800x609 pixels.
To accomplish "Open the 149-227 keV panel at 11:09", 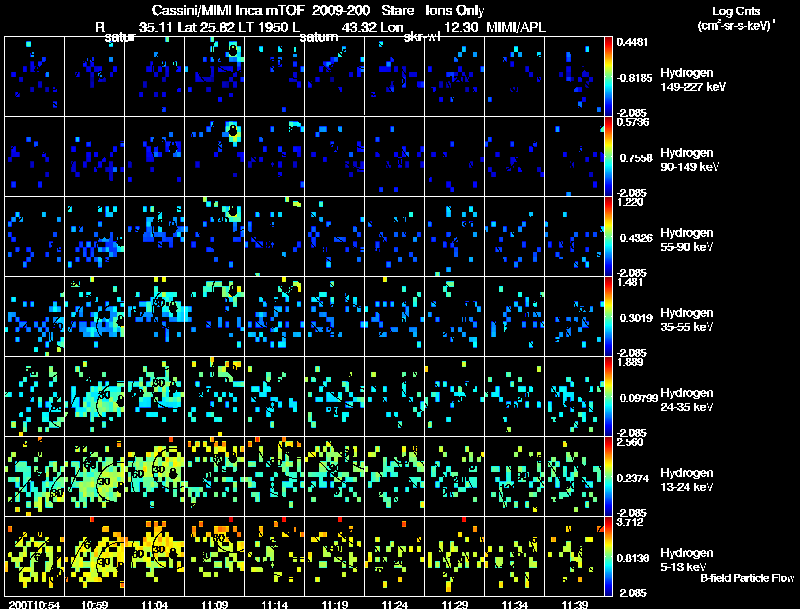I will [215, 77].
